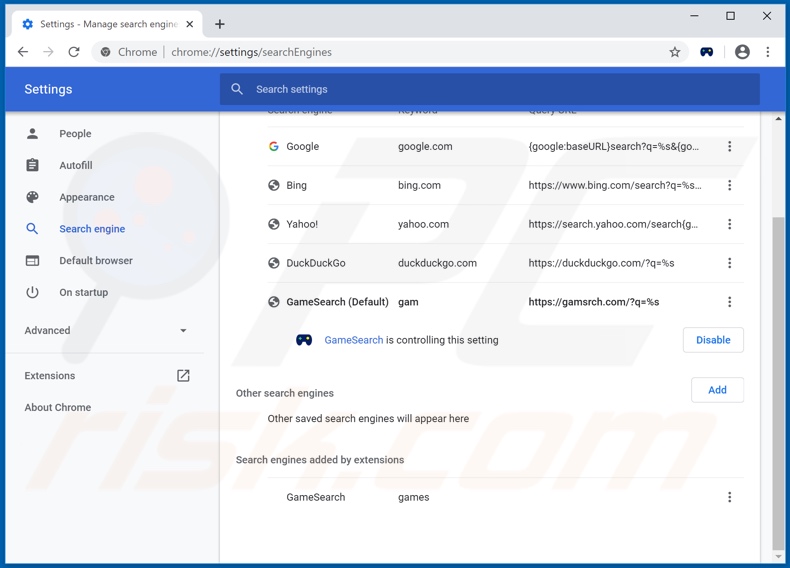
Task: Click the Settings header title
Action: pos(48,89)
